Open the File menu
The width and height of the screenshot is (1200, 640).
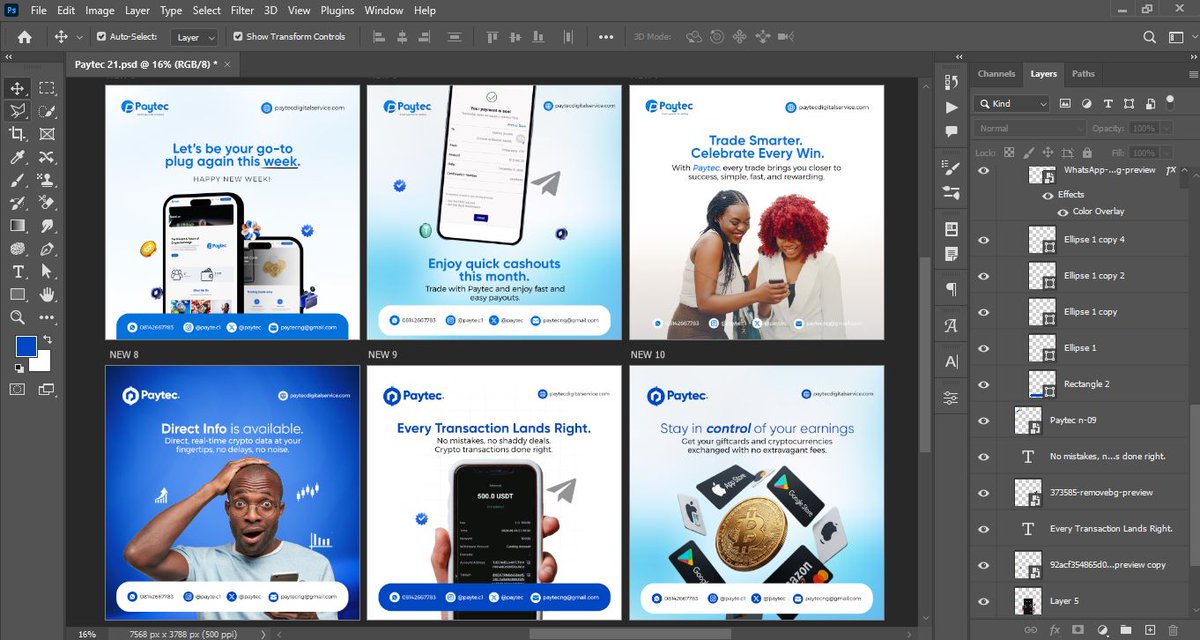39,10
